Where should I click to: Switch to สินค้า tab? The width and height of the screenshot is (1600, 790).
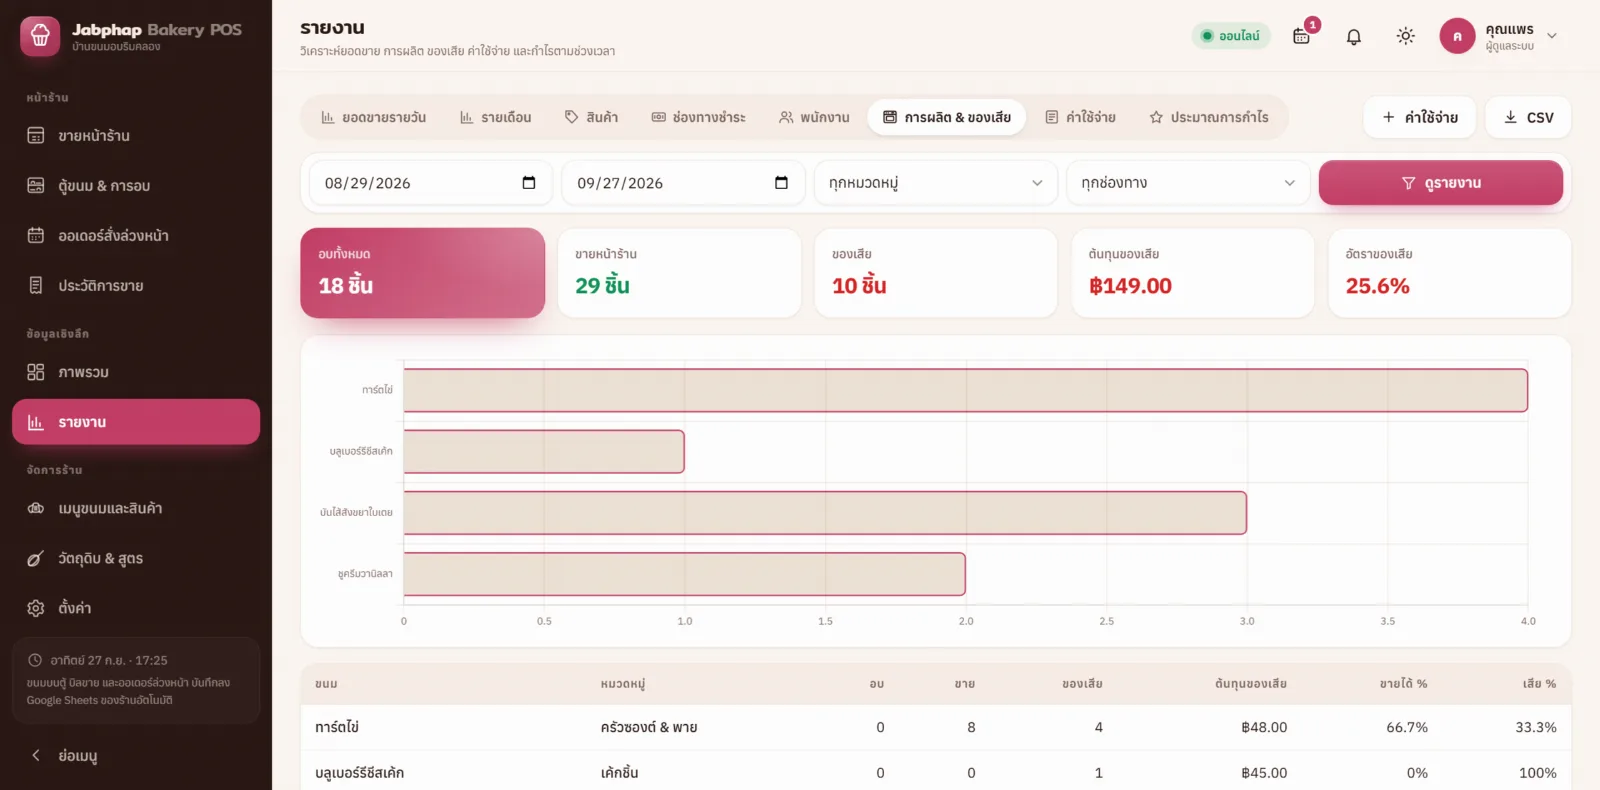(x=591, y=117)
